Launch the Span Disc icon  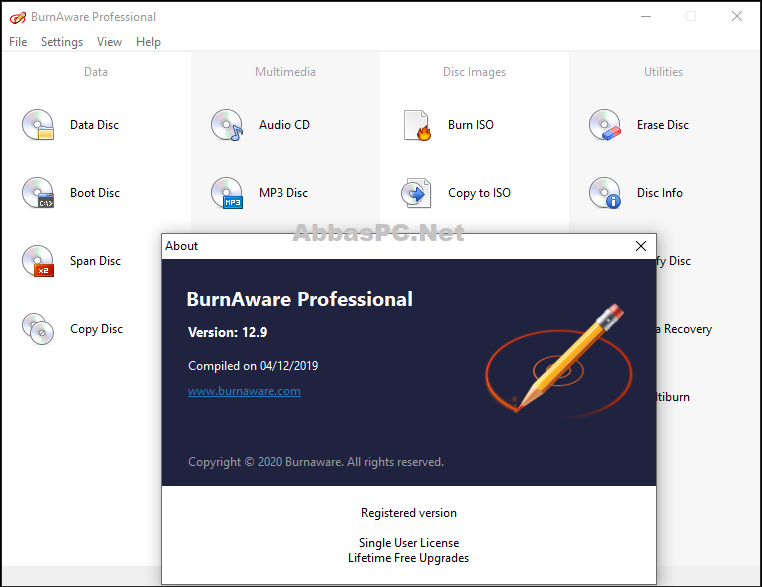(x=38, y=261)
